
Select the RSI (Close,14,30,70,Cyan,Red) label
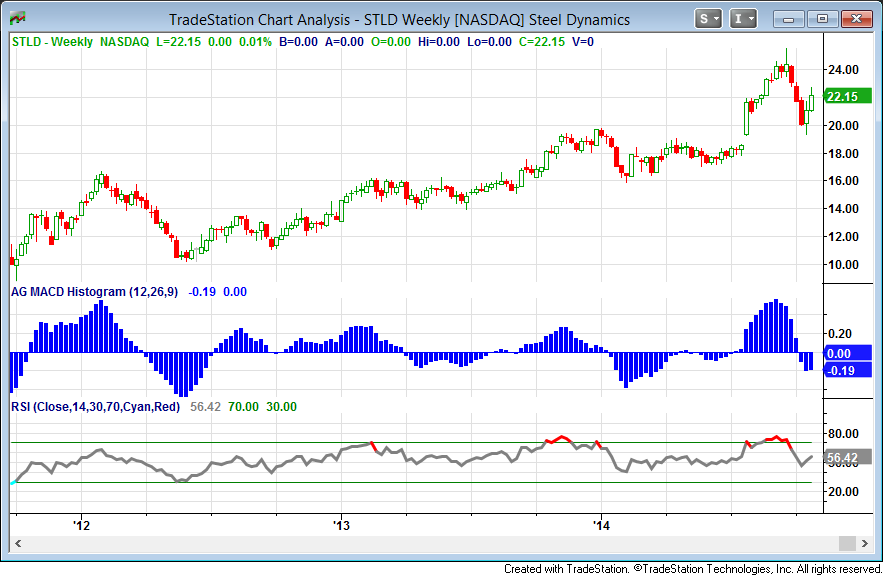click(96, 407)
